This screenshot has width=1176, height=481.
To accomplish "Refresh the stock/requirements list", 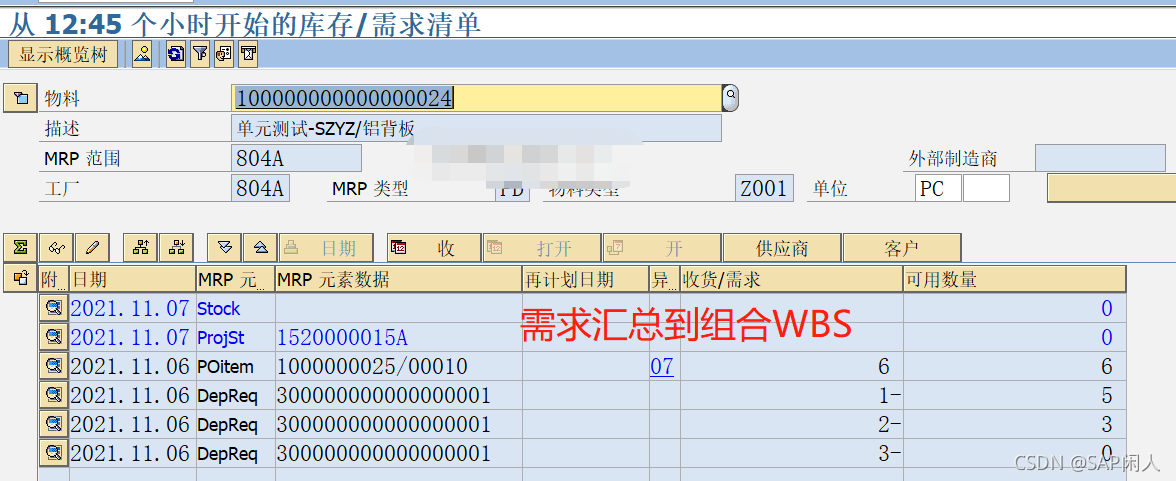I will [176, 55].
